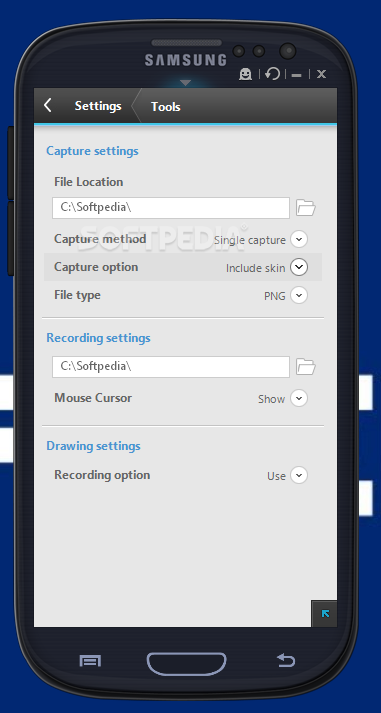Screen dimensions: 381x713
Task: Click the File type label
Action: (x=77, y=295)
